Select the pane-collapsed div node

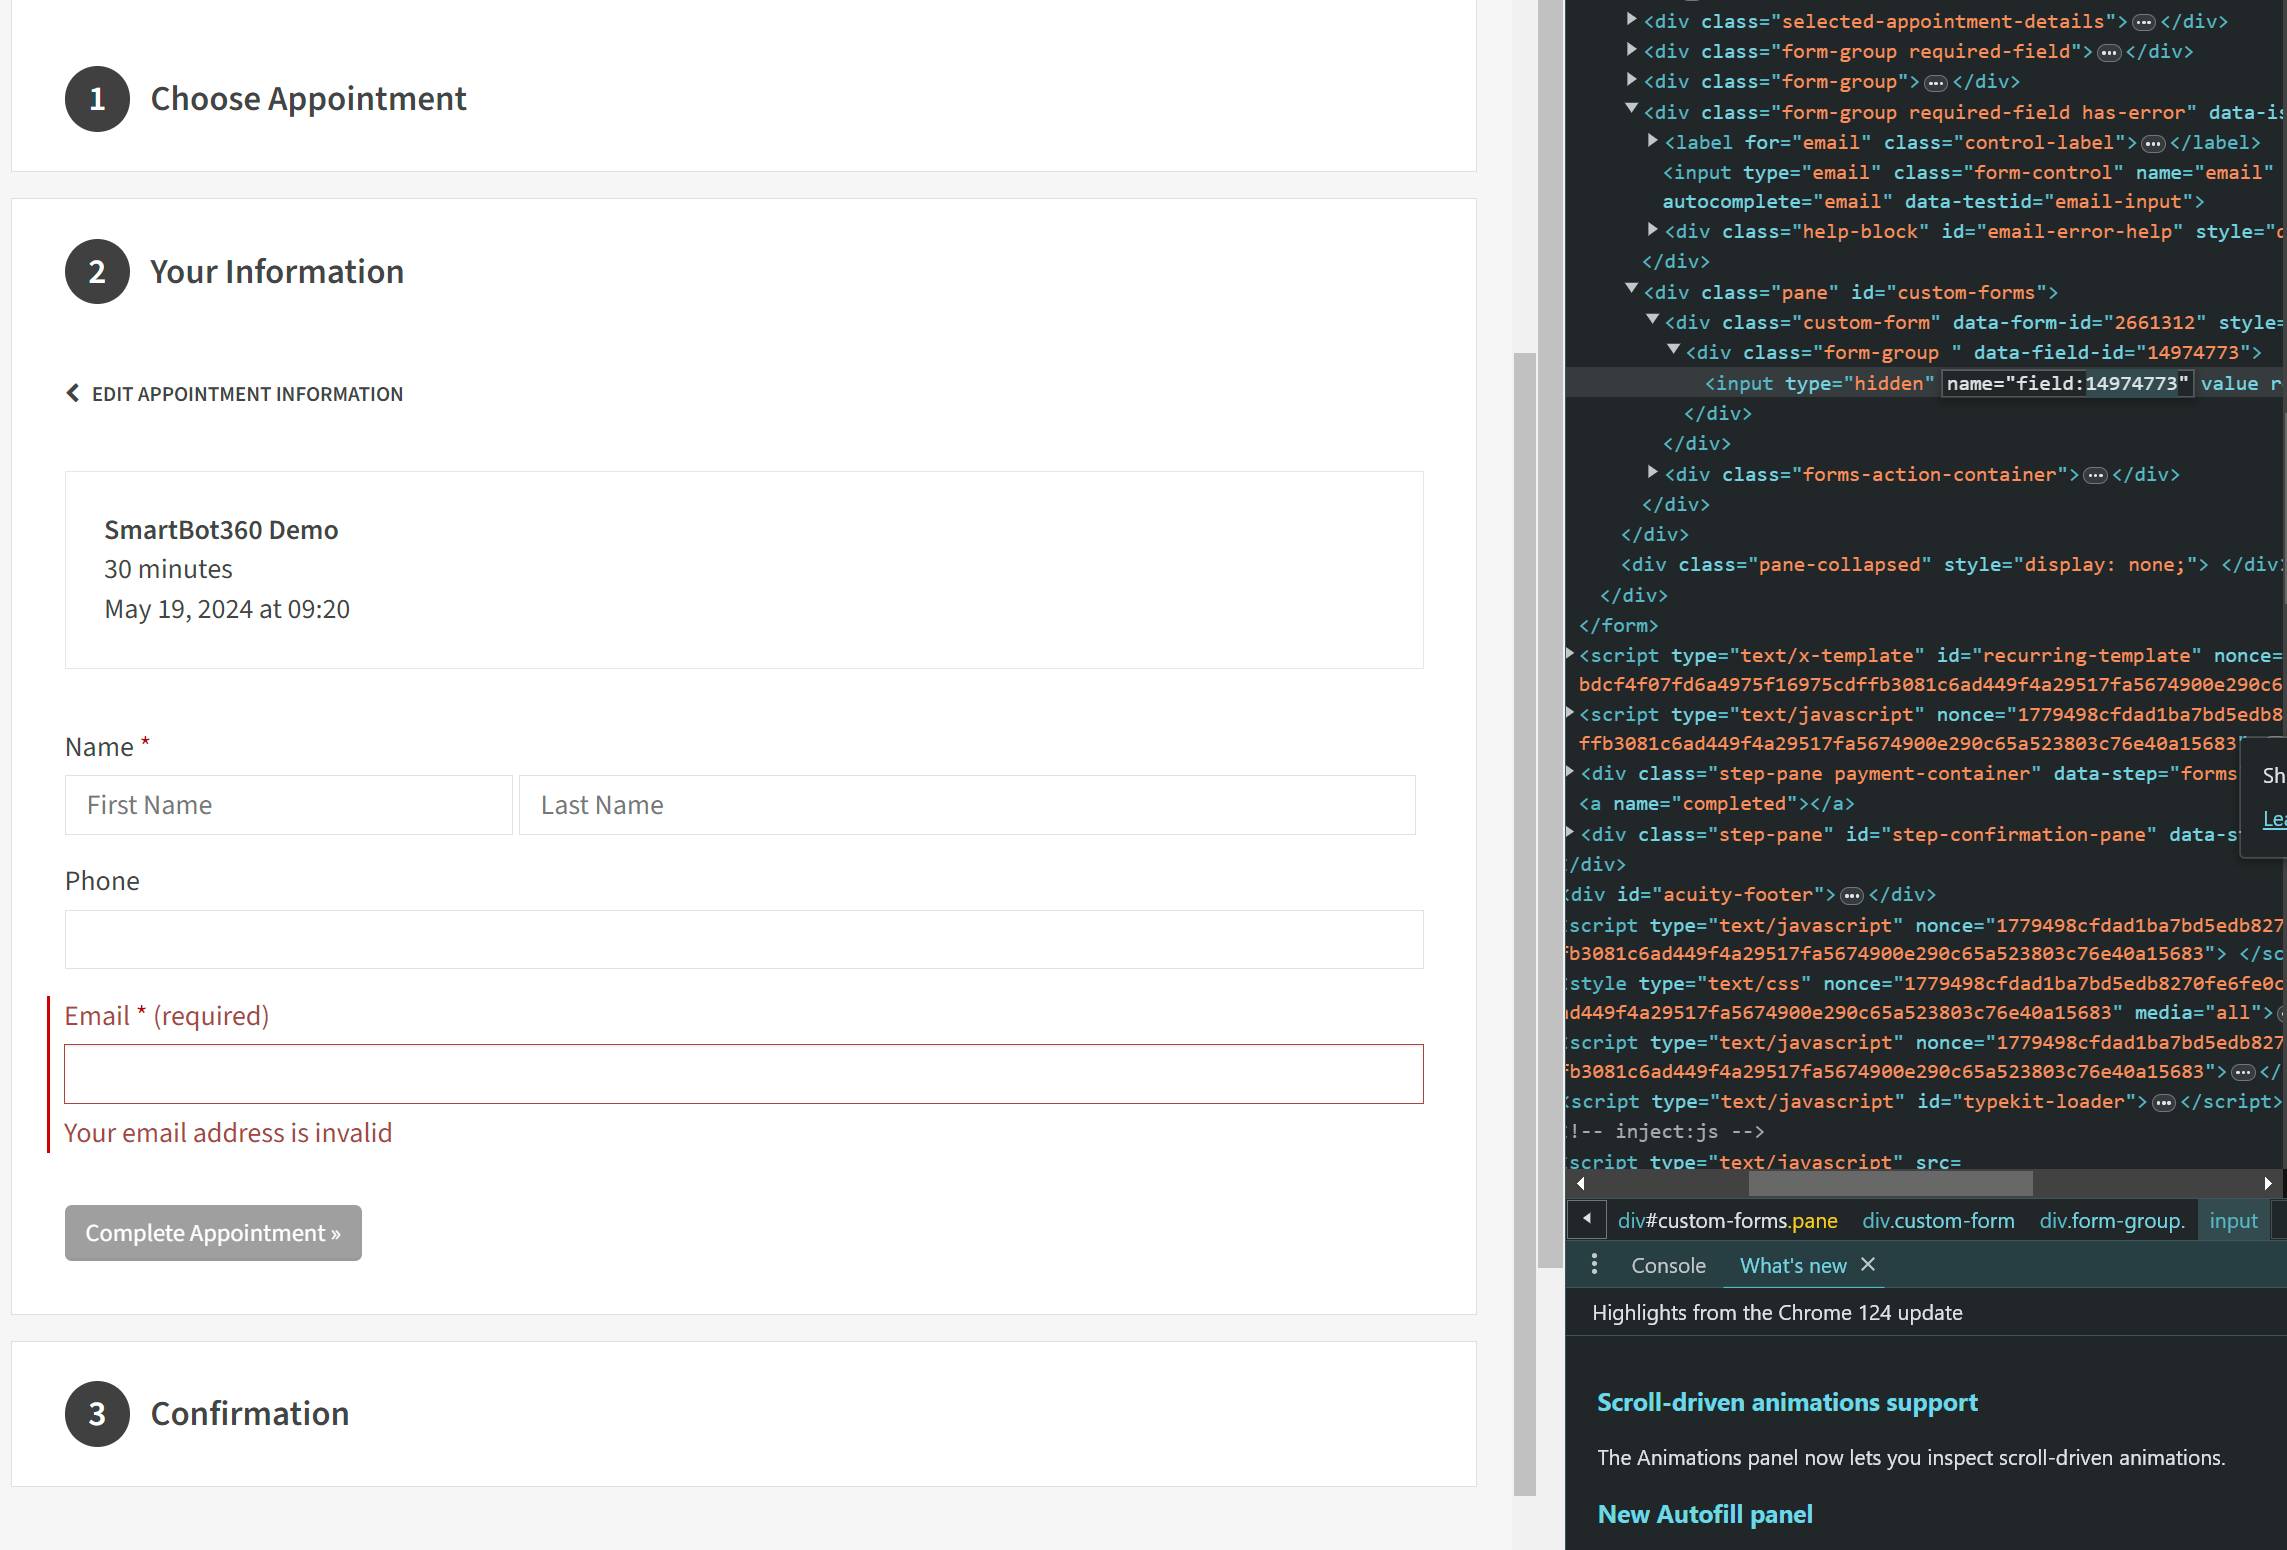pyautogui.click(x=1952, y=565)
